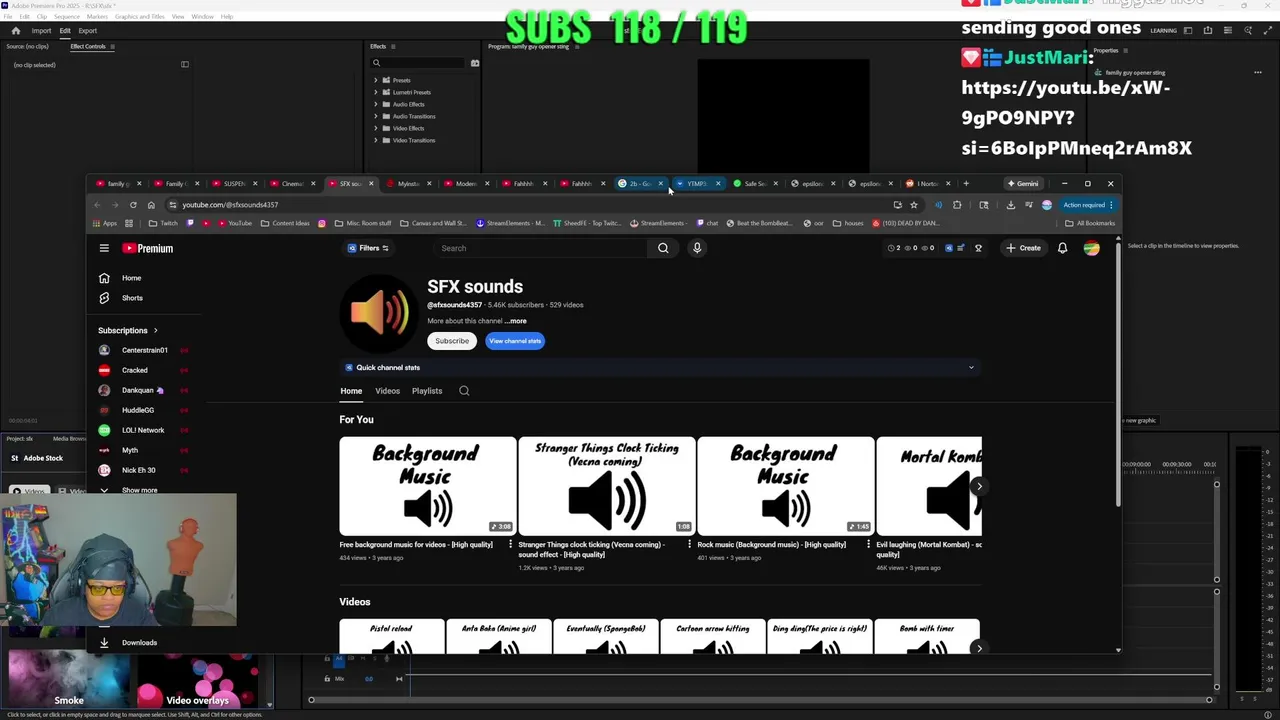Open the Premiere Pro Home icon
Viewport: 1280px width, 720px height.
15,31
